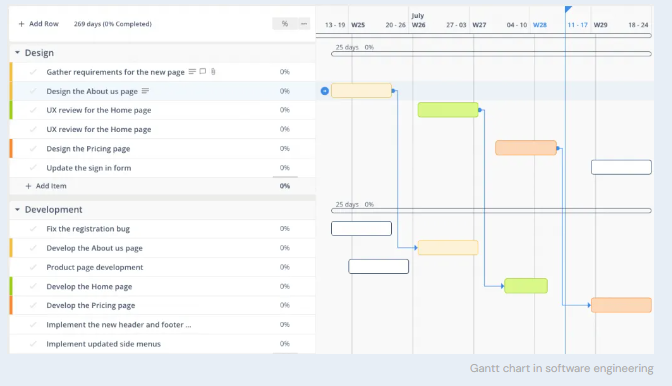Check off Update the sign in form
This screenshot has width=672, height=386.
[33, 168]
